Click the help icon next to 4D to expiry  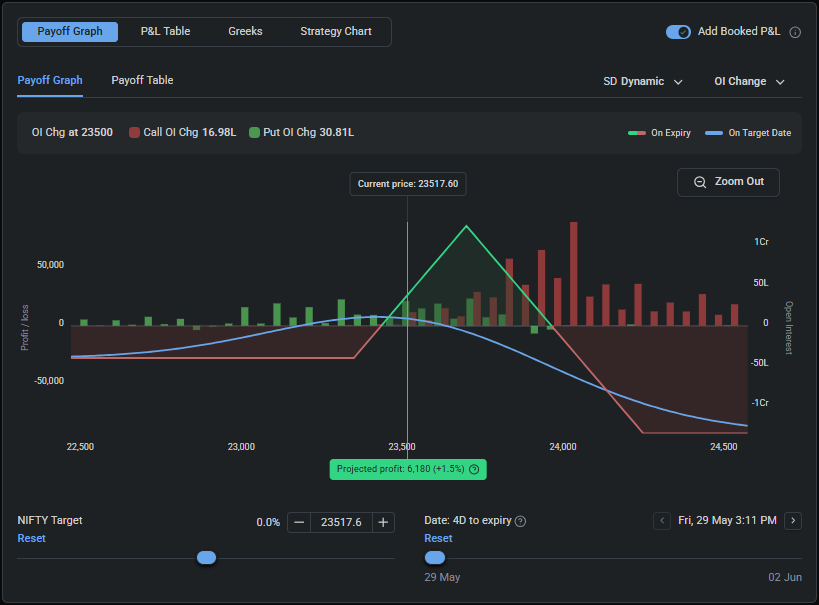tap(520, 521)
